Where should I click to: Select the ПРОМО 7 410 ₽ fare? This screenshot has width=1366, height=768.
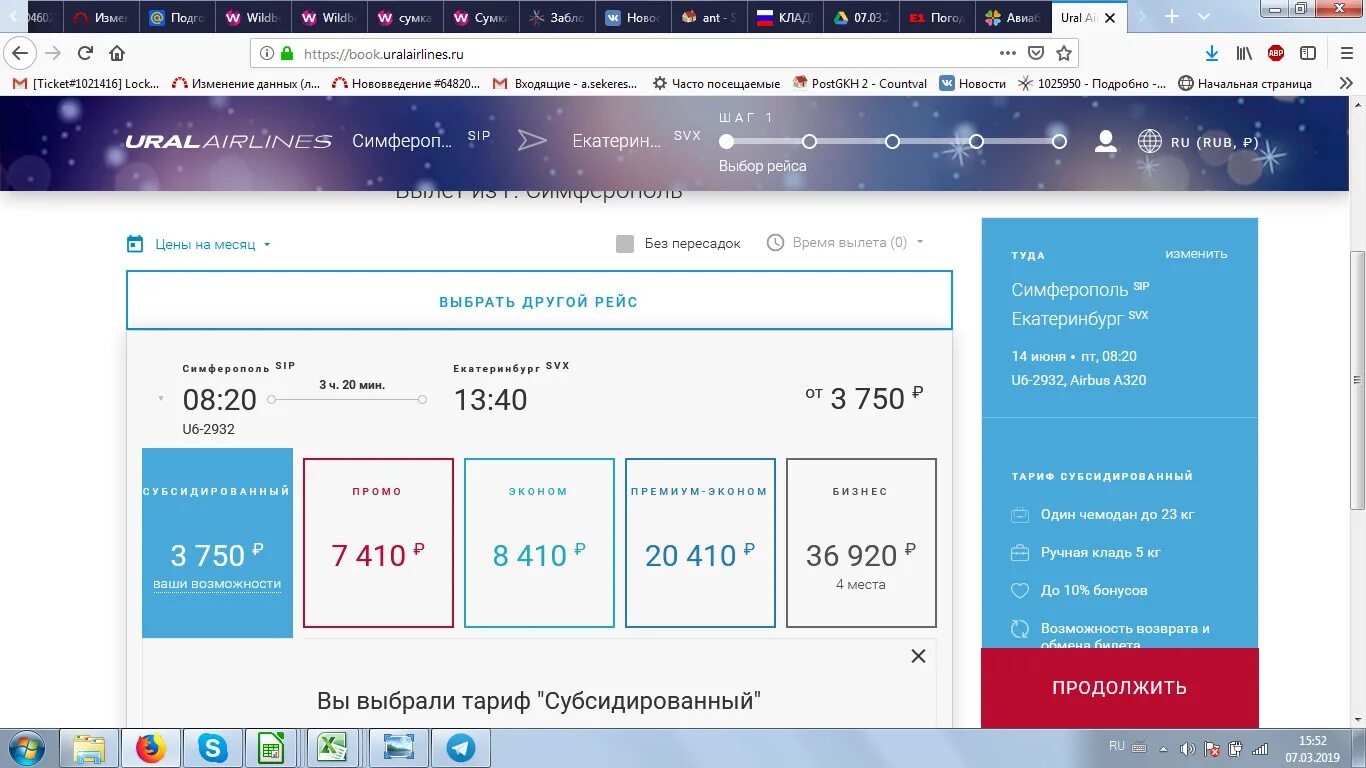click(x=378, y=543)
